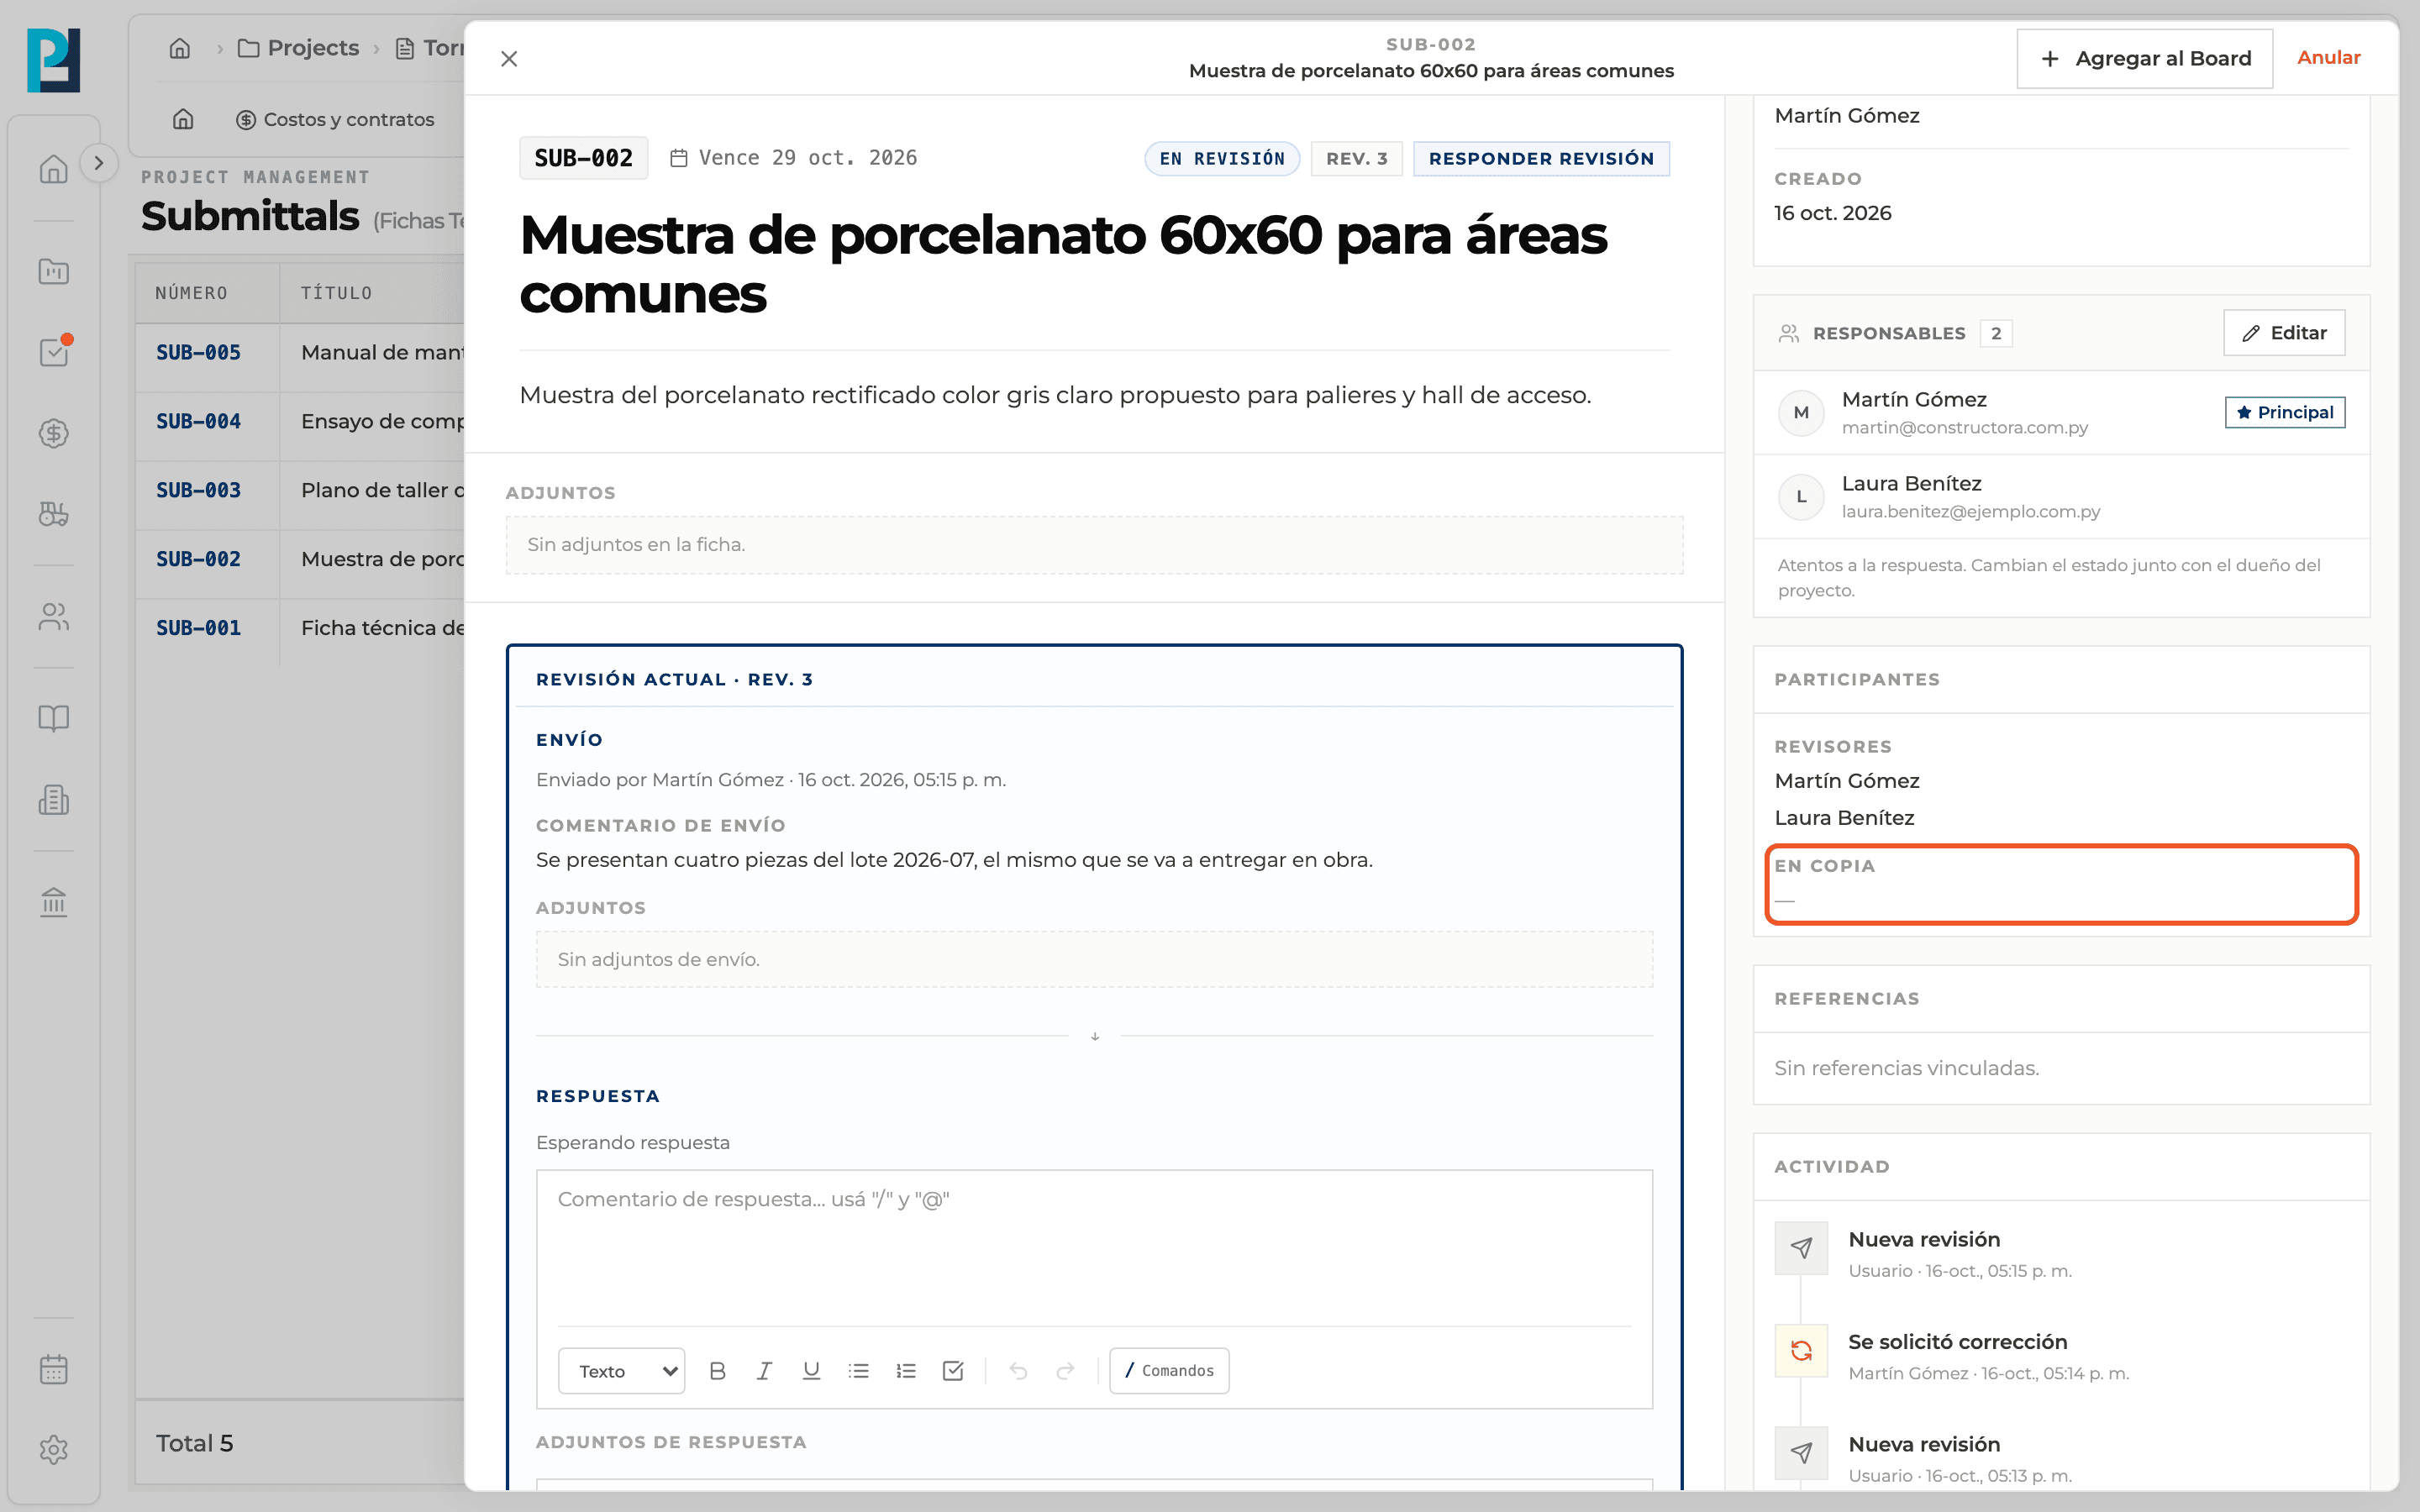Open the sidebar home icon
Screen dimensions: 2420x1512
(x=54, y=169)
